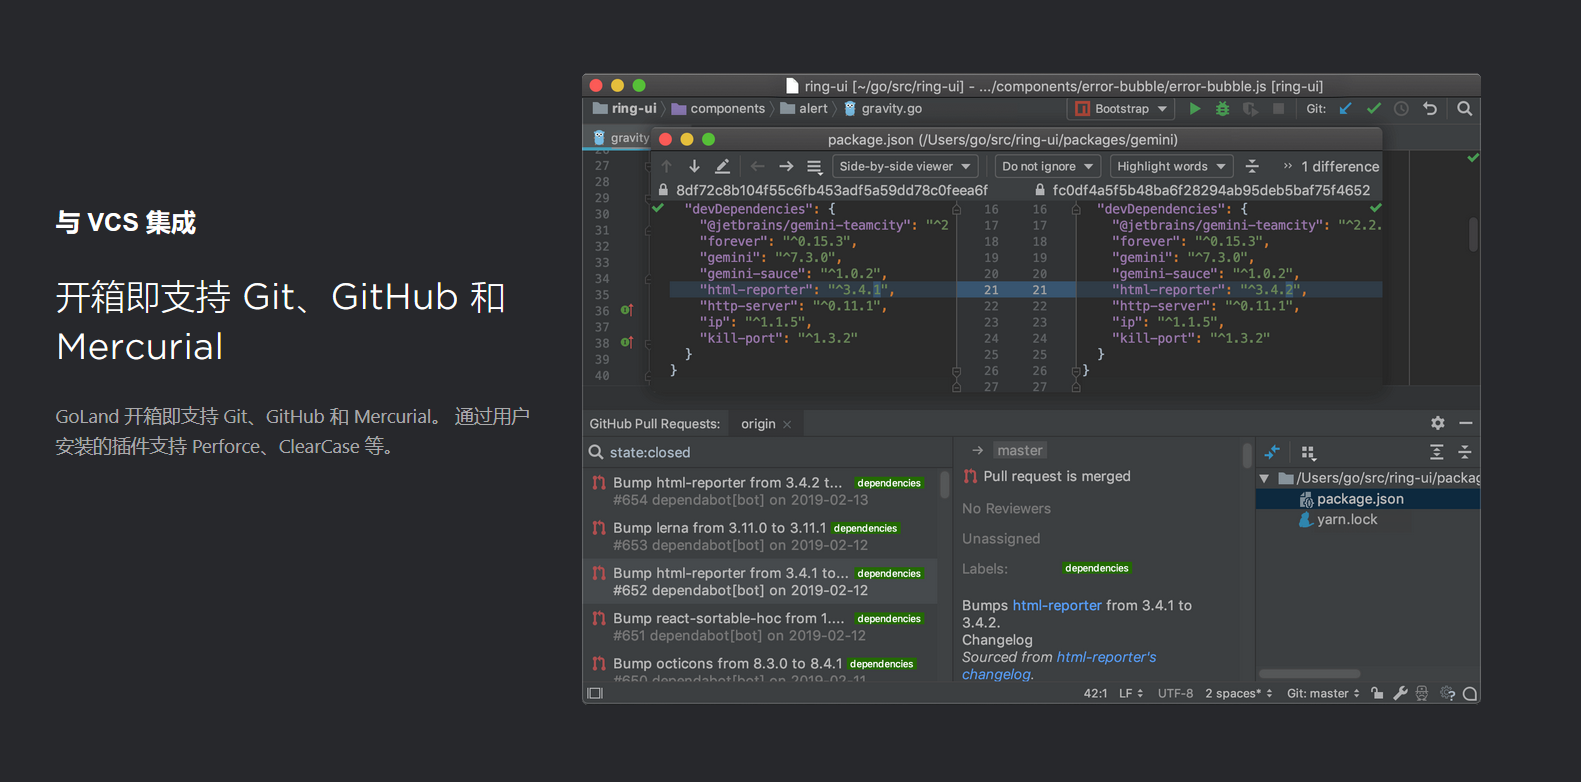Open Search Everywhere with the magnifier icon
Viewport: 1581px width, 782px height.
[x=1465, y=109]
